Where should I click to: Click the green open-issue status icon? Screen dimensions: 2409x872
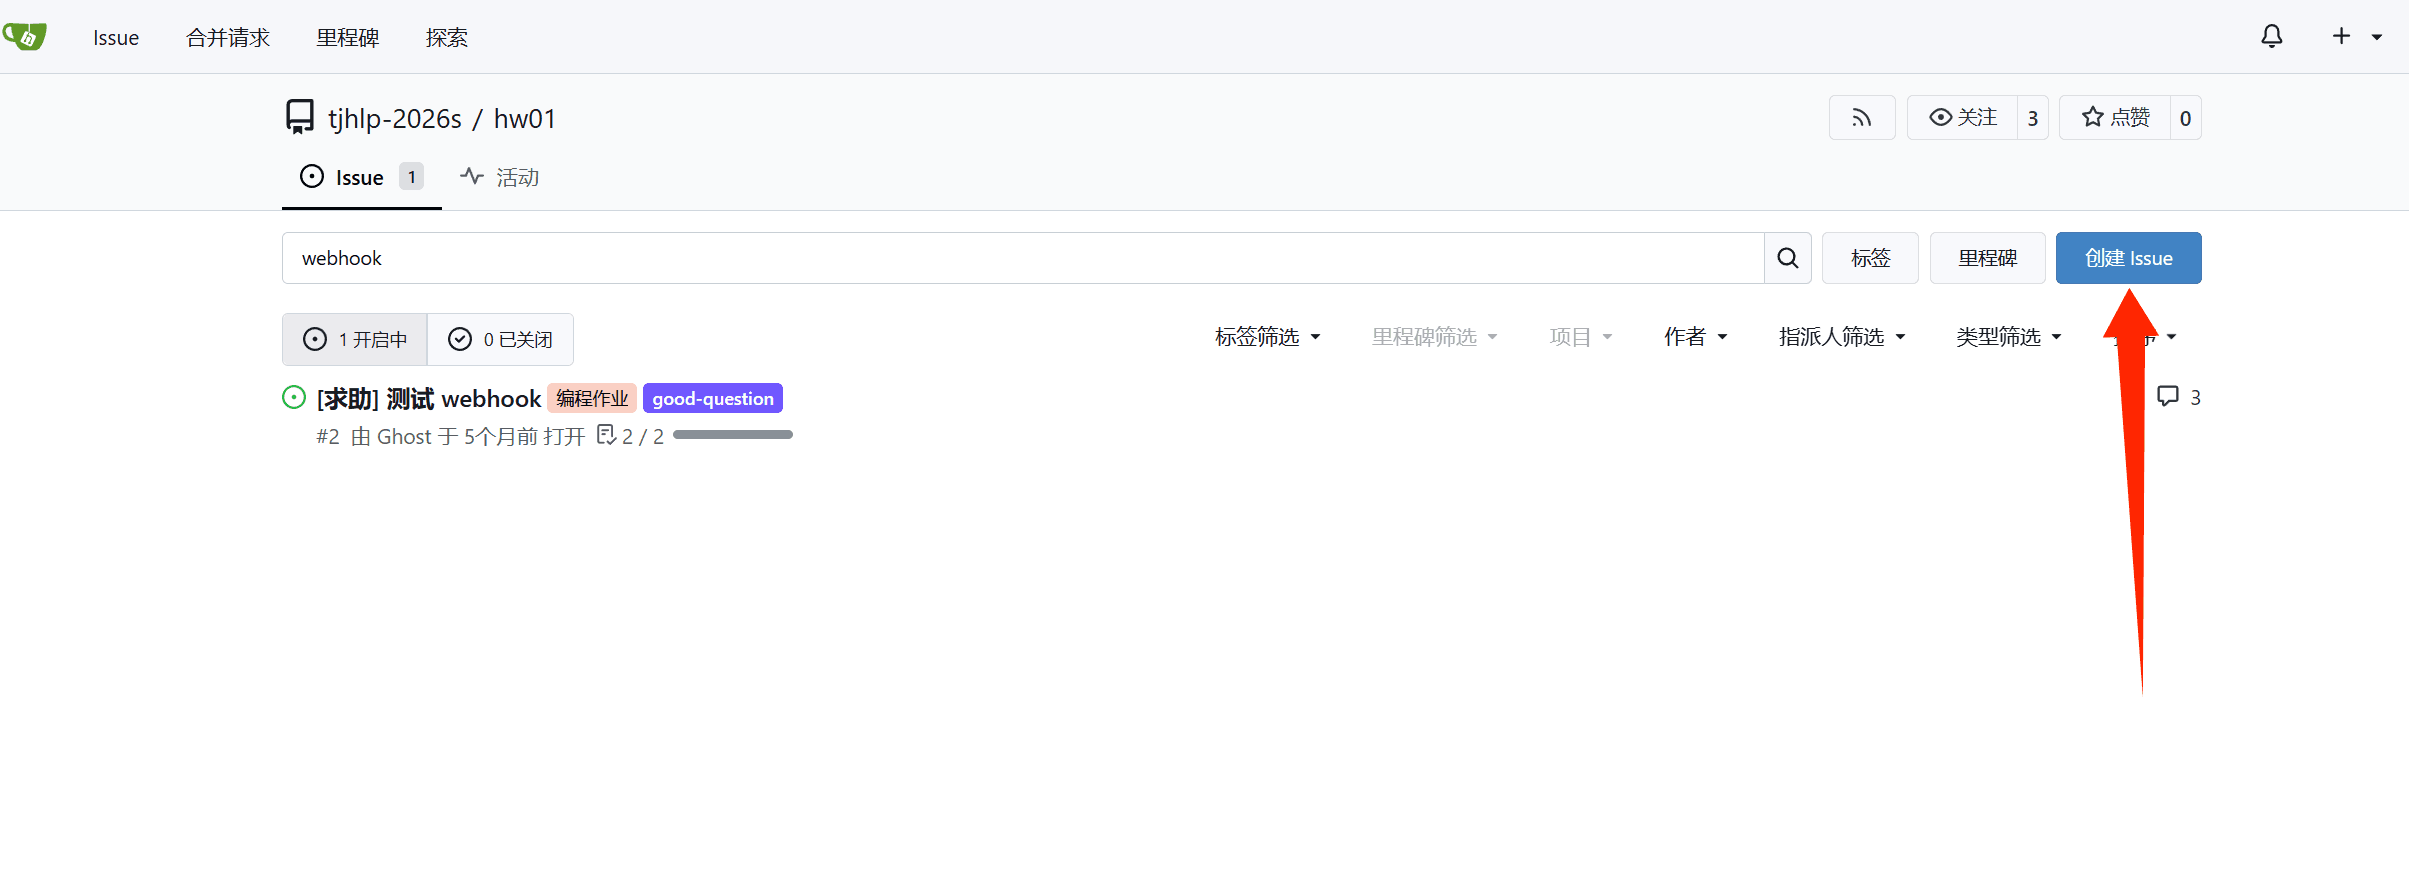click(x=294, y=398)
